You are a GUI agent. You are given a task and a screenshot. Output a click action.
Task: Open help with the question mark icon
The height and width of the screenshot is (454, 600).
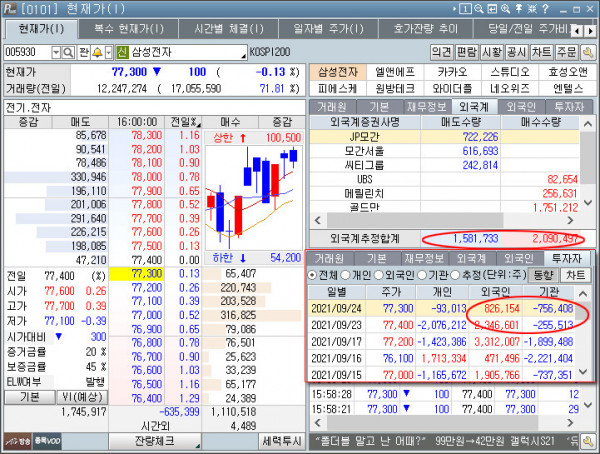545,9
